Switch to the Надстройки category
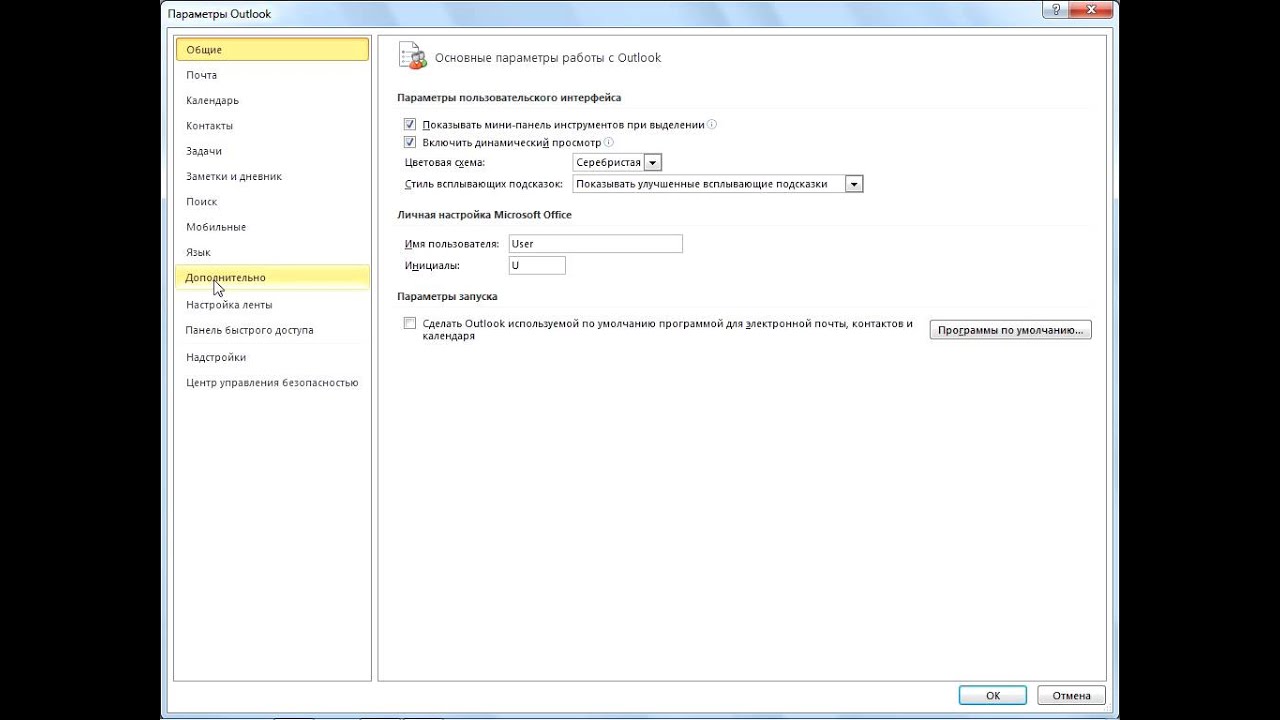 272,357
